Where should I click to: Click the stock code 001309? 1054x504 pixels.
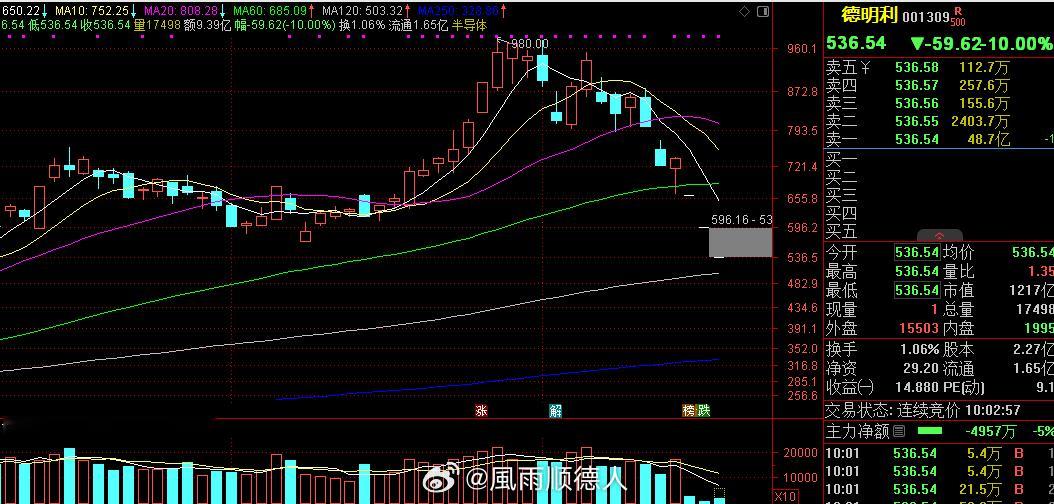(926, 17)
